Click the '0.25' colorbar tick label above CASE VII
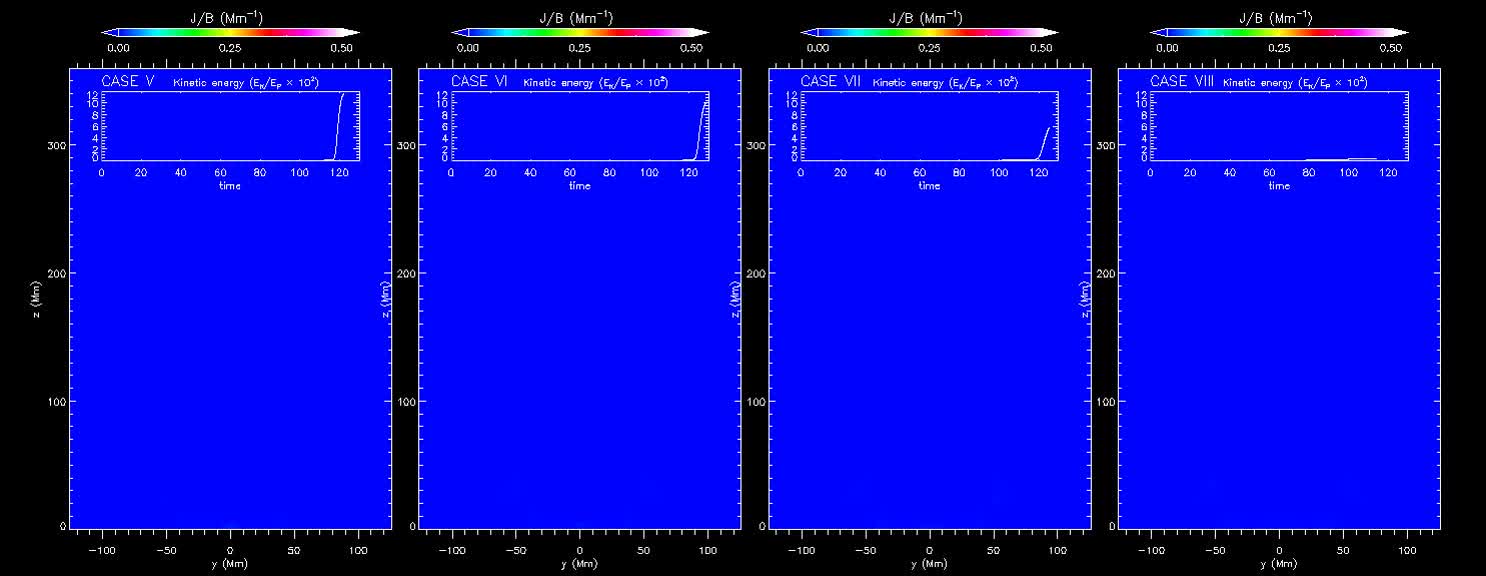 (x=929, y=48)
